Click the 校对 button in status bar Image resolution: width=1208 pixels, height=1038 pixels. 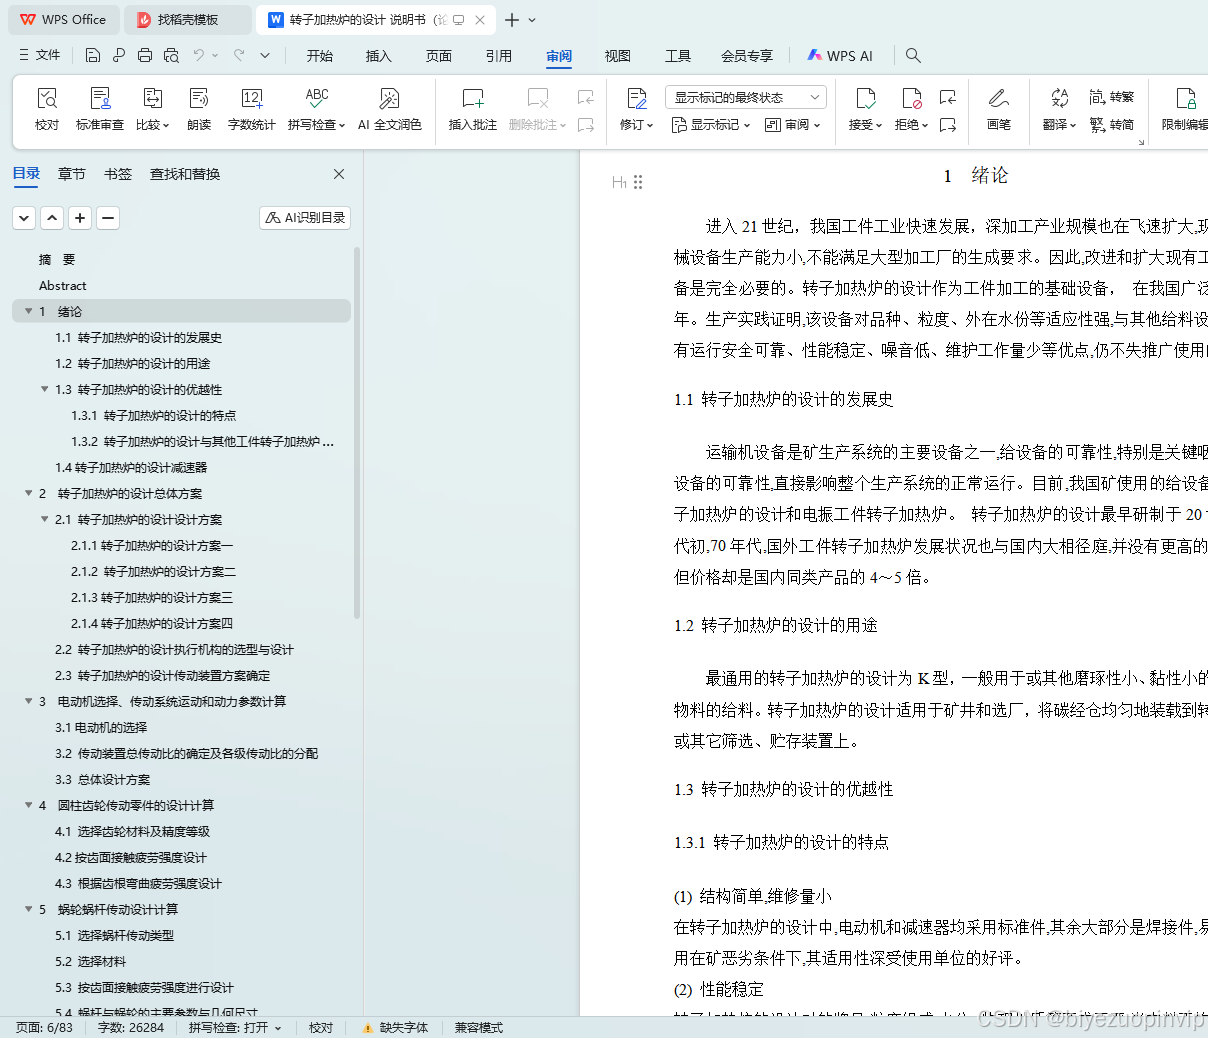(321, 1027)
